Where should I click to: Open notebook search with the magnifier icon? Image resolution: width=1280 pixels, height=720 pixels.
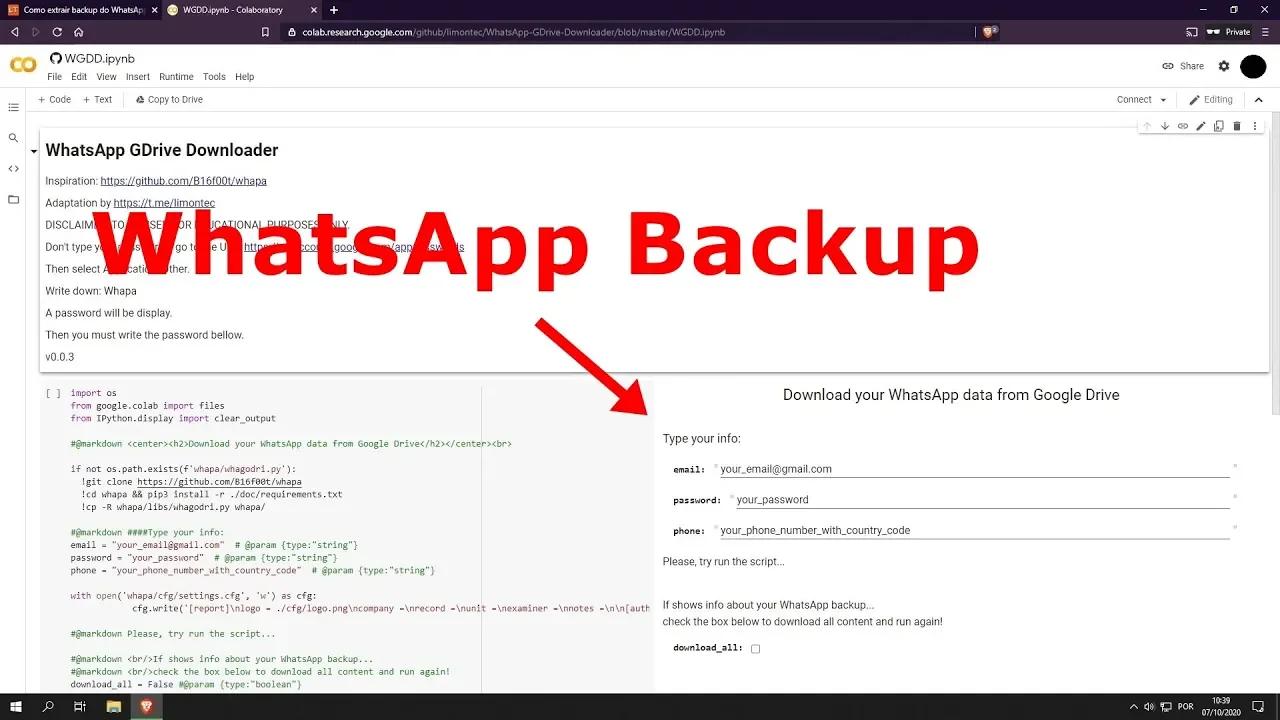click(x=13, y=137)
